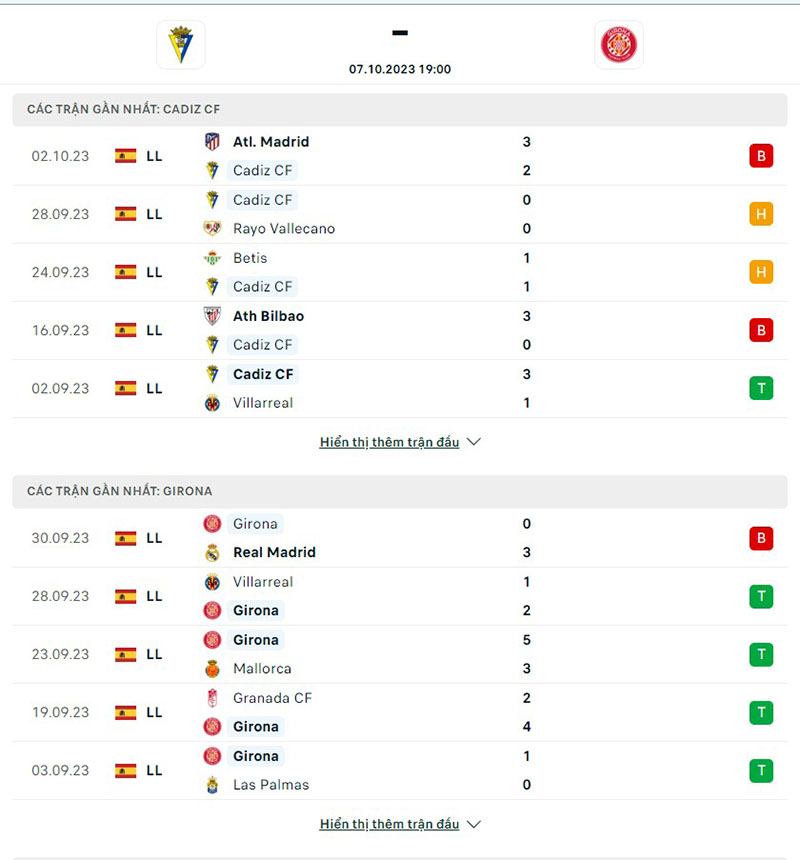800x860 pixels.
Task: Click the Real Madrid club icon
Action: pos(213,552)
